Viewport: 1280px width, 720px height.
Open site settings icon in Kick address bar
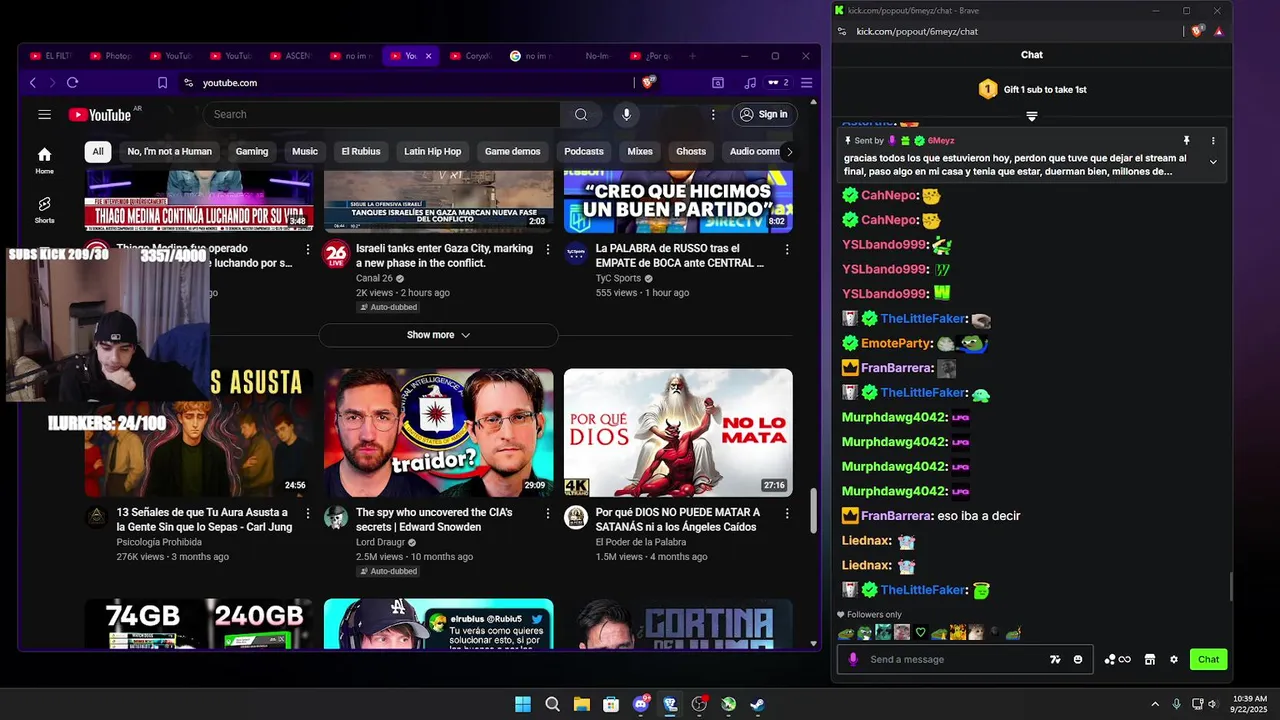pos(842,31)
